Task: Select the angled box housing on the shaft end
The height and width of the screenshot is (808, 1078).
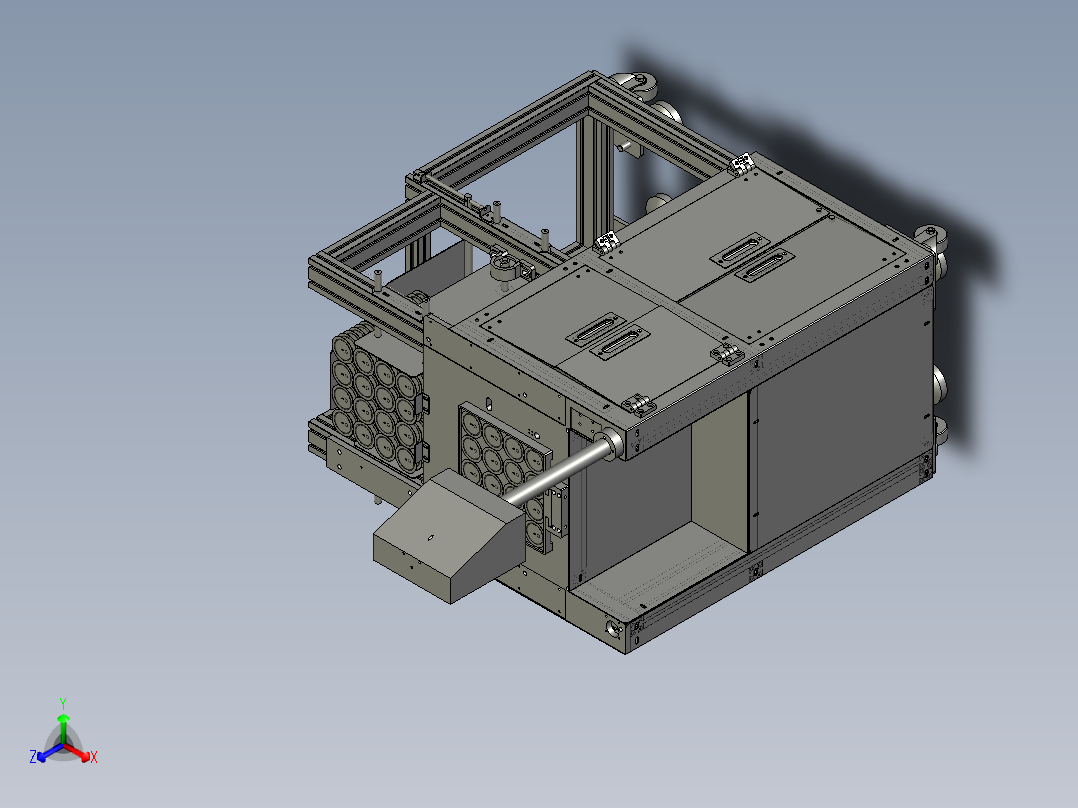Action: [x=450, y=538]
